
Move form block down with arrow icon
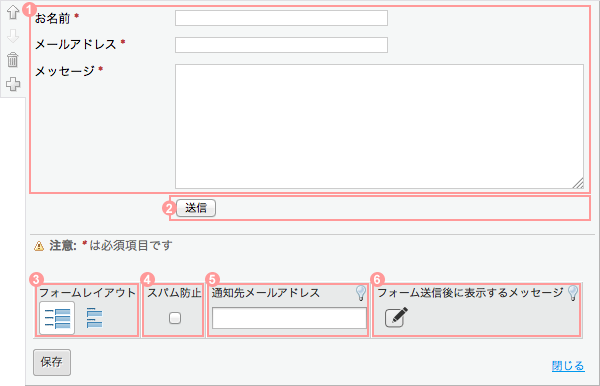click(x=13, y=36)
